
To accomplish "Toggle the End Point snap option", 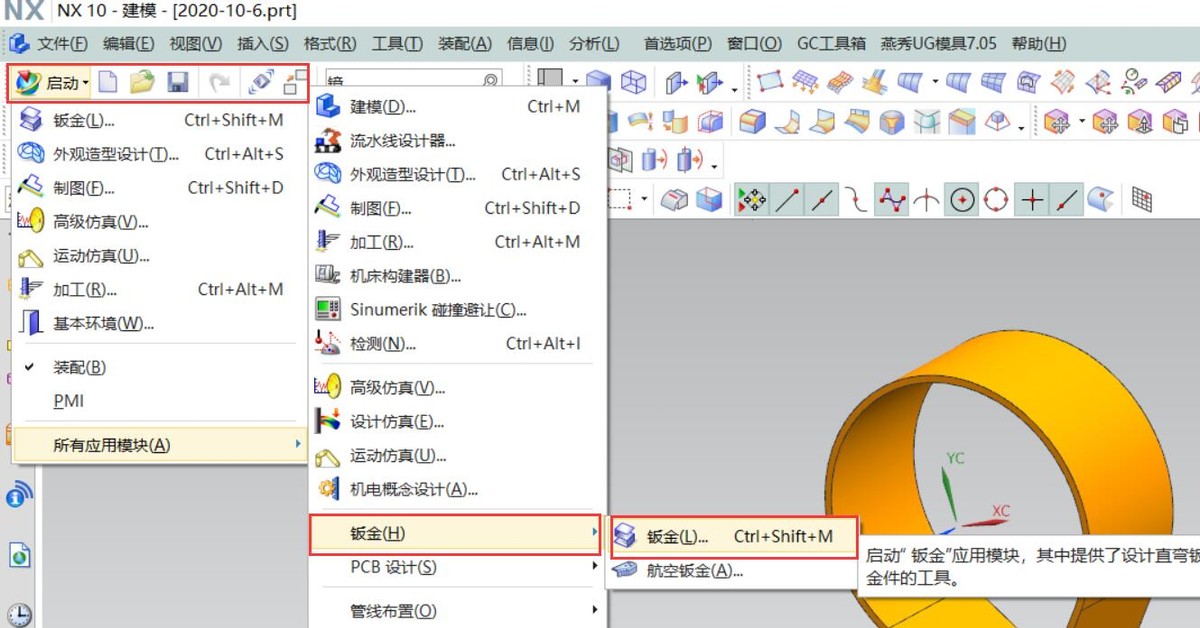I will click(787, 200).
